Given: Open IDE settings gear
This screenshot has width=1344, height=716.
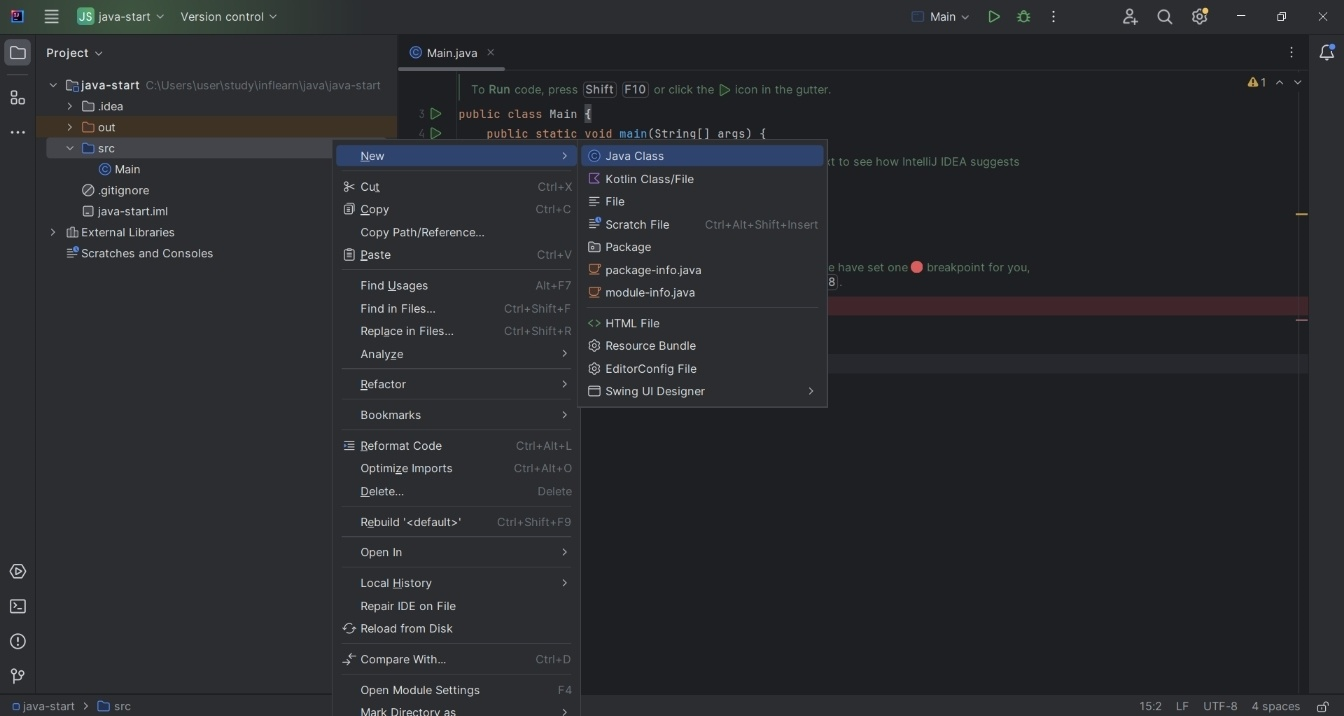Looking at the screenshot, I should (1200, 17).
